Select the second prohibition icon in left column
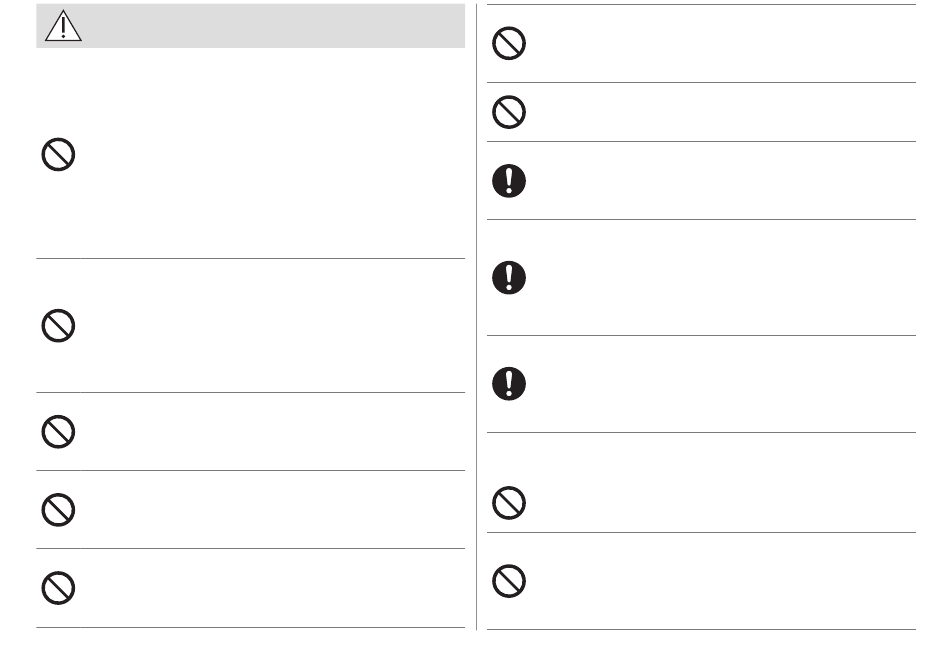The image size is (950, 655). pos(58,326)
